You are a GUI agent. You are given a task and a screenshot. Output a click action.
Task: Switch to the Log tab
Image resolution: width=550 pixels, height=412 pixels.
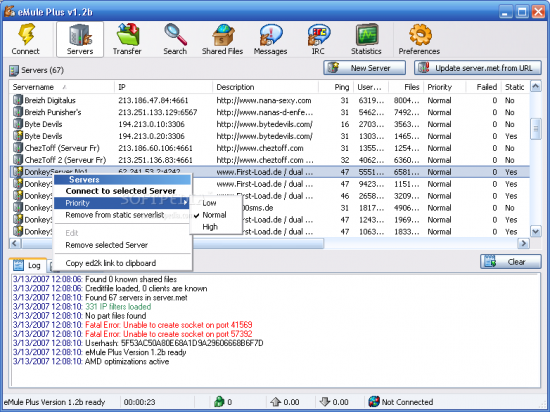pos(28,265)
